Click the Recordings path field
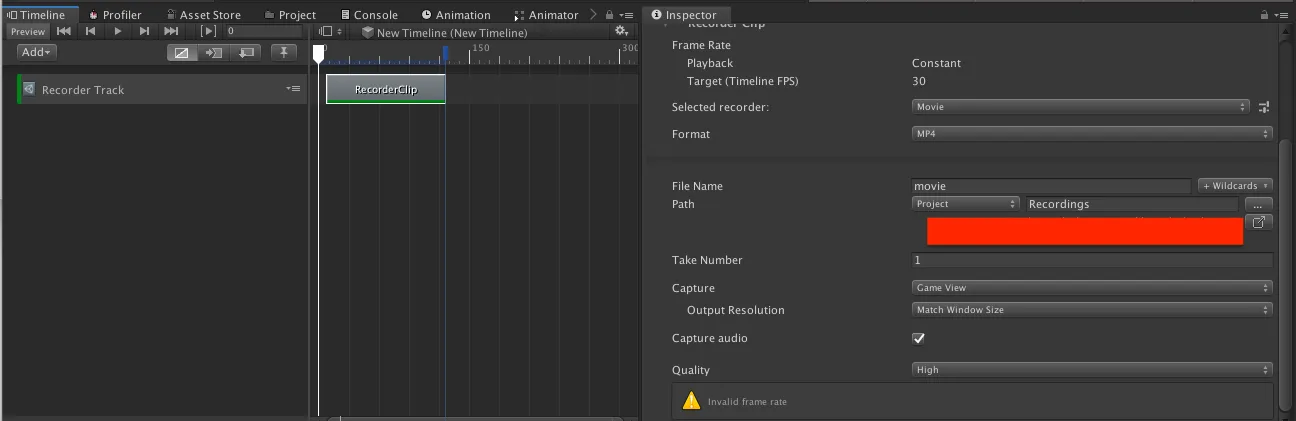This screenshot has height=421, width=1296. 1132,204
